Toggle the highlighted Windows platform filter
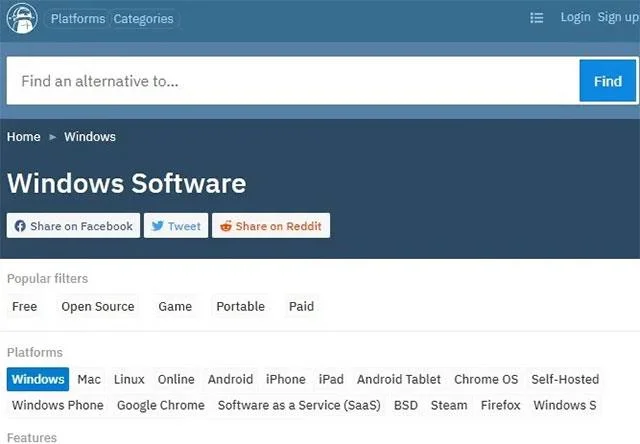Screen dimensions: 640x444 [x=38, y=379]
